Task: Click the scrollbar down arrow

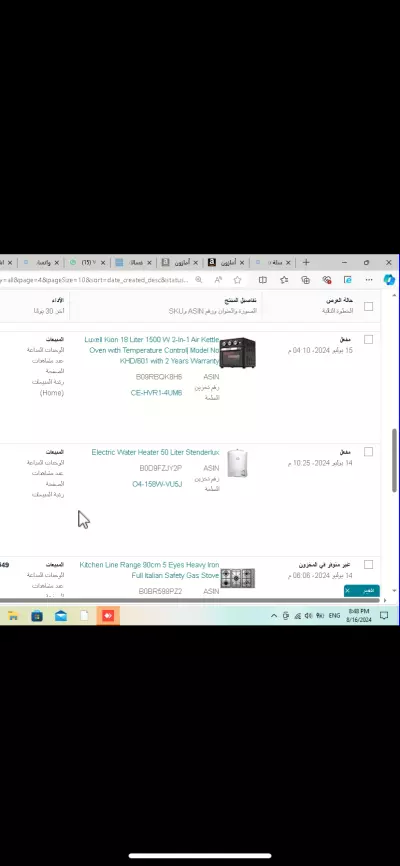Action: tap(394, 591)
